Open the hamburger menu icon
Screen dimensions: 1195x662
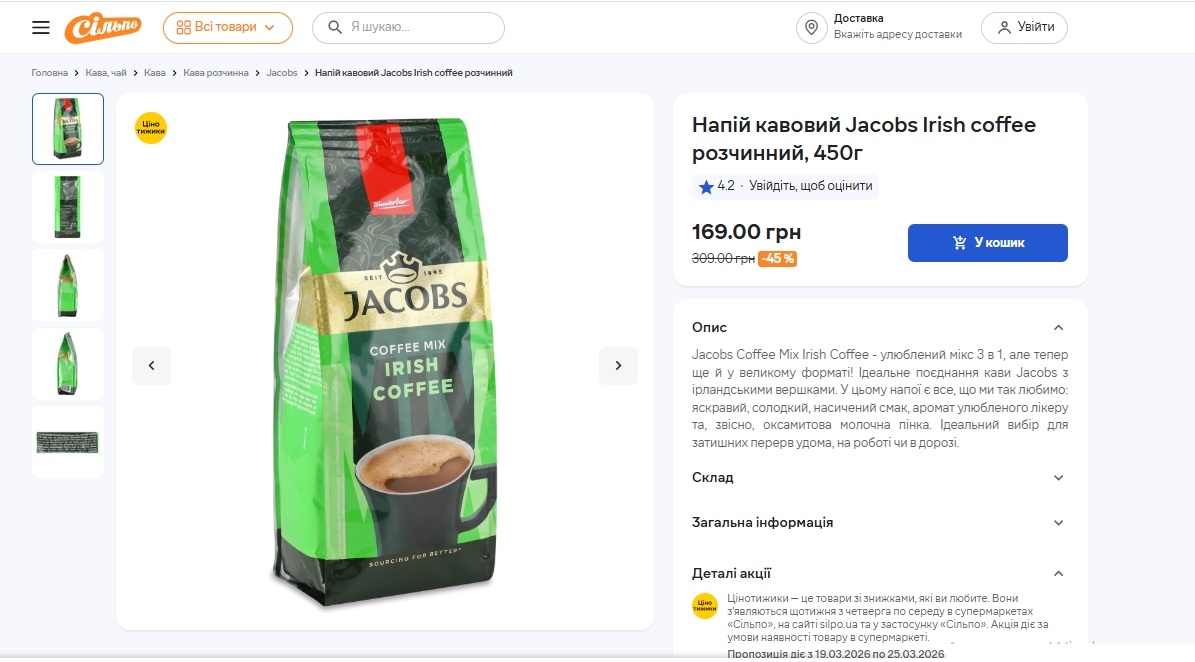coord(40,27)
